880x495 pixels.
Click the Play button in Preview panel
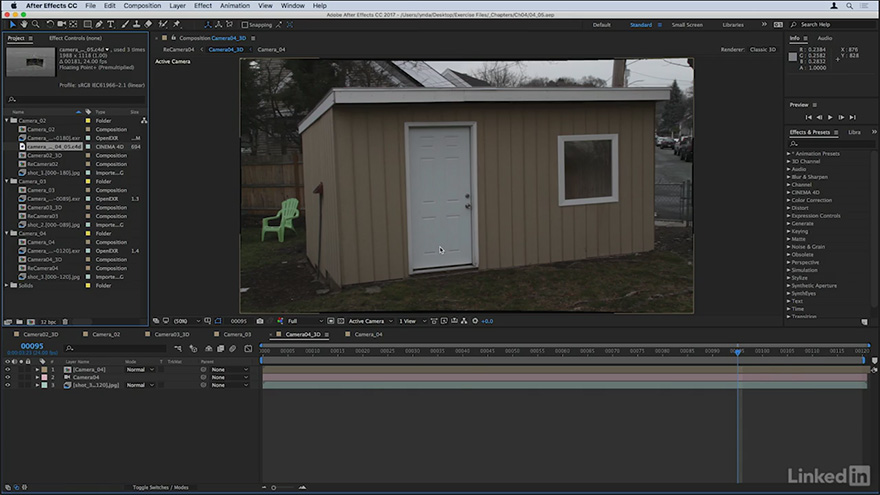(830, 117)
